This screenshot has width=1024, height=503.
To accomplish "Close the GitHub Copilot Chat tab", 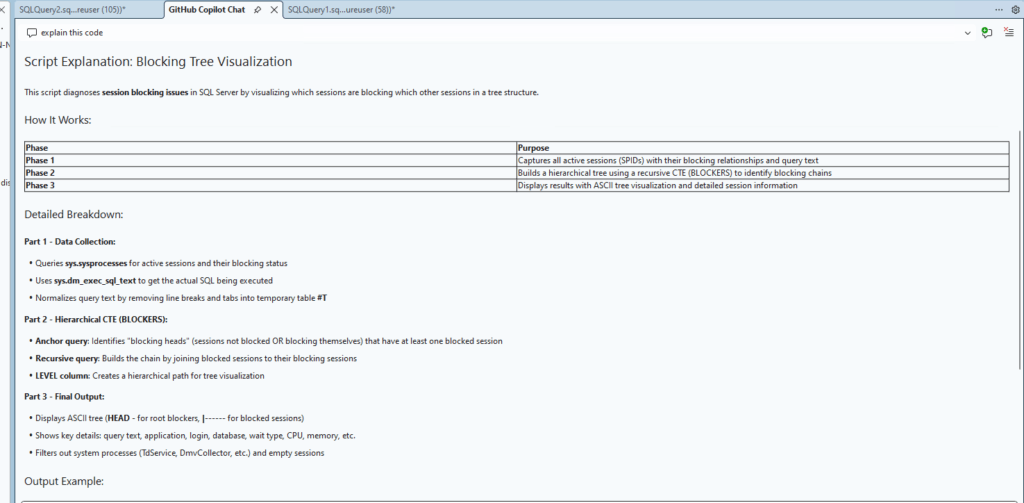I will click(273, 9).
